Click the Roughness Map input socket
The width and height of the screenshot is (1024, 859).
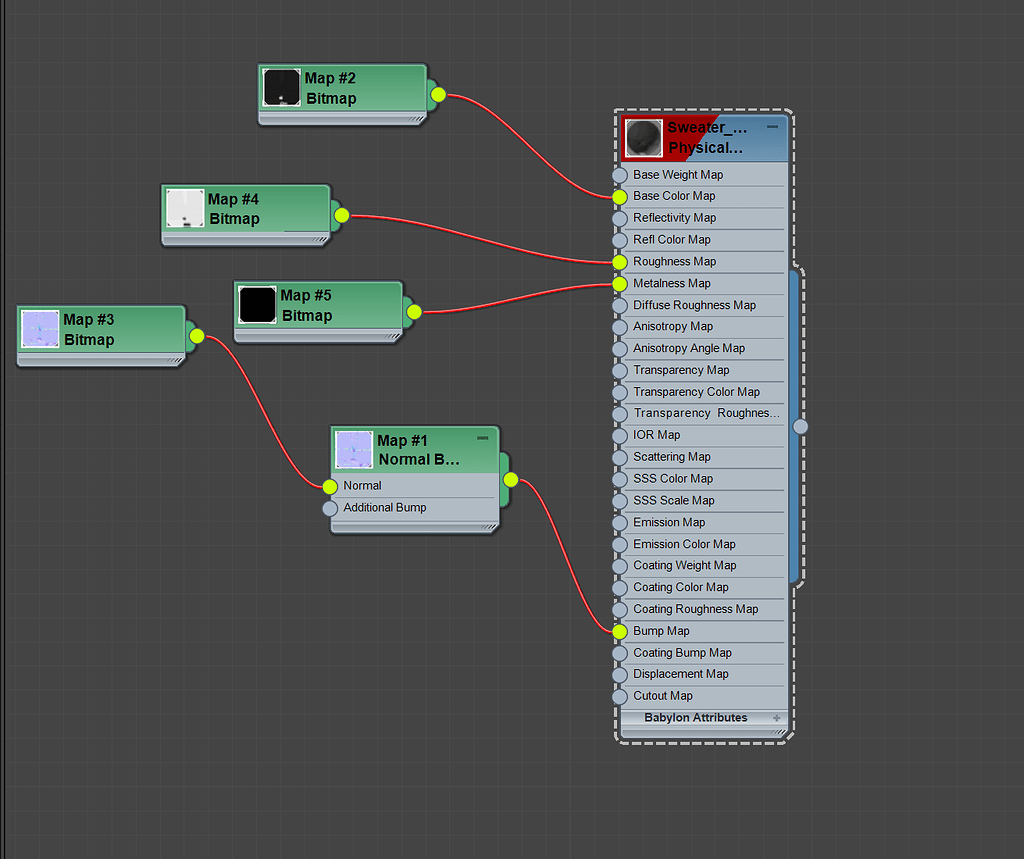pos(619,262)
